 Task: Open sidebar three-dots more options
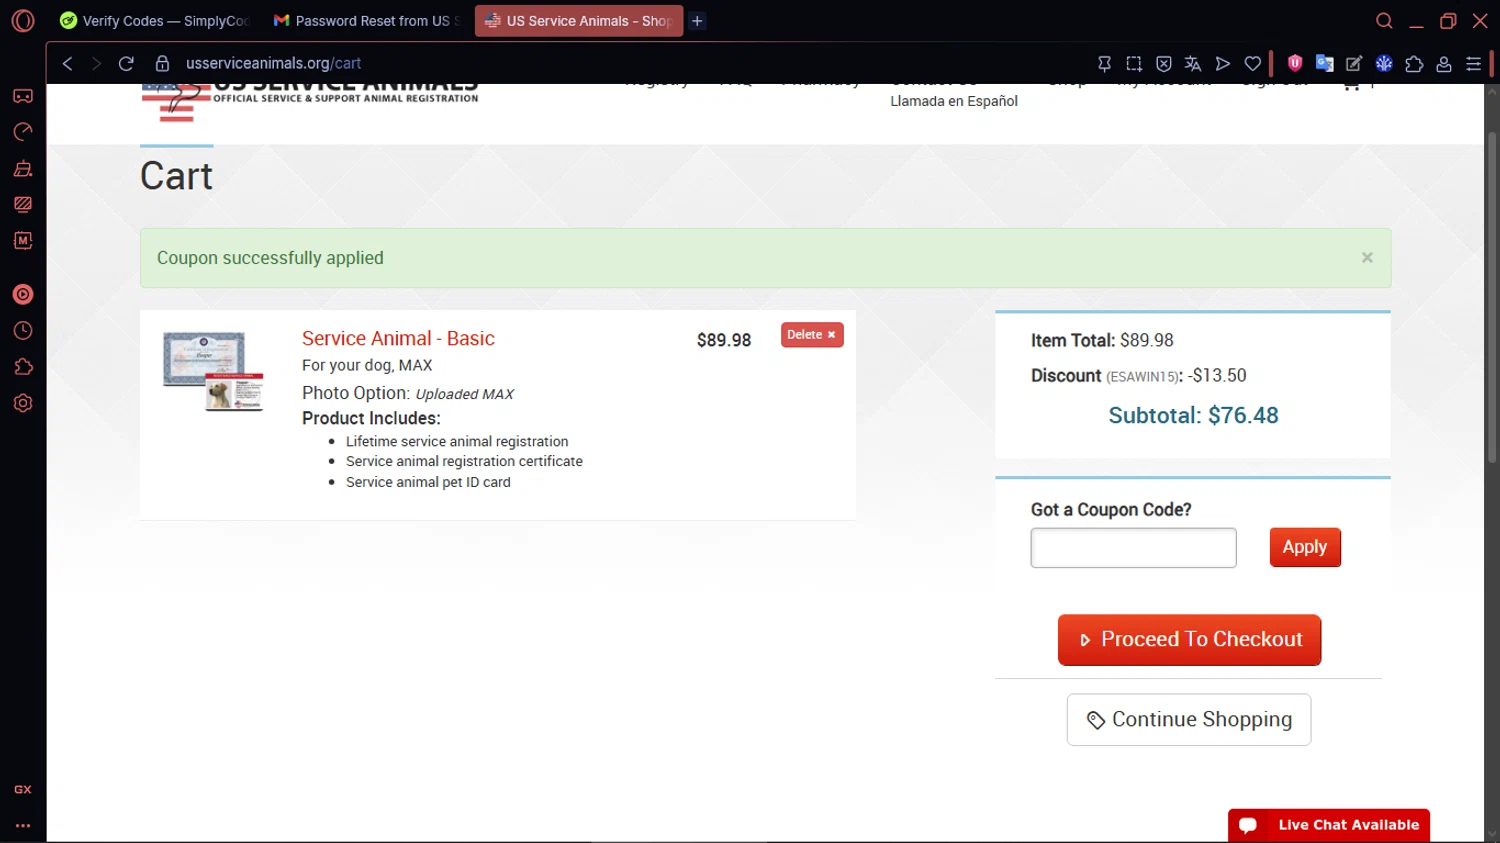(x=23, y=826)
